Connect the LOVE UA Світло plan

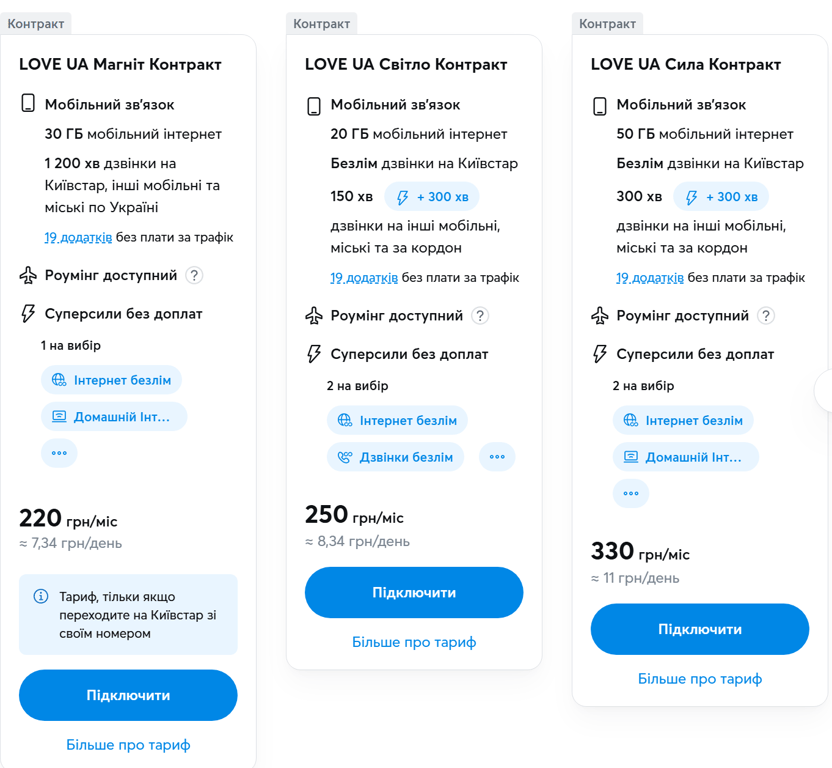click(414, 593)
